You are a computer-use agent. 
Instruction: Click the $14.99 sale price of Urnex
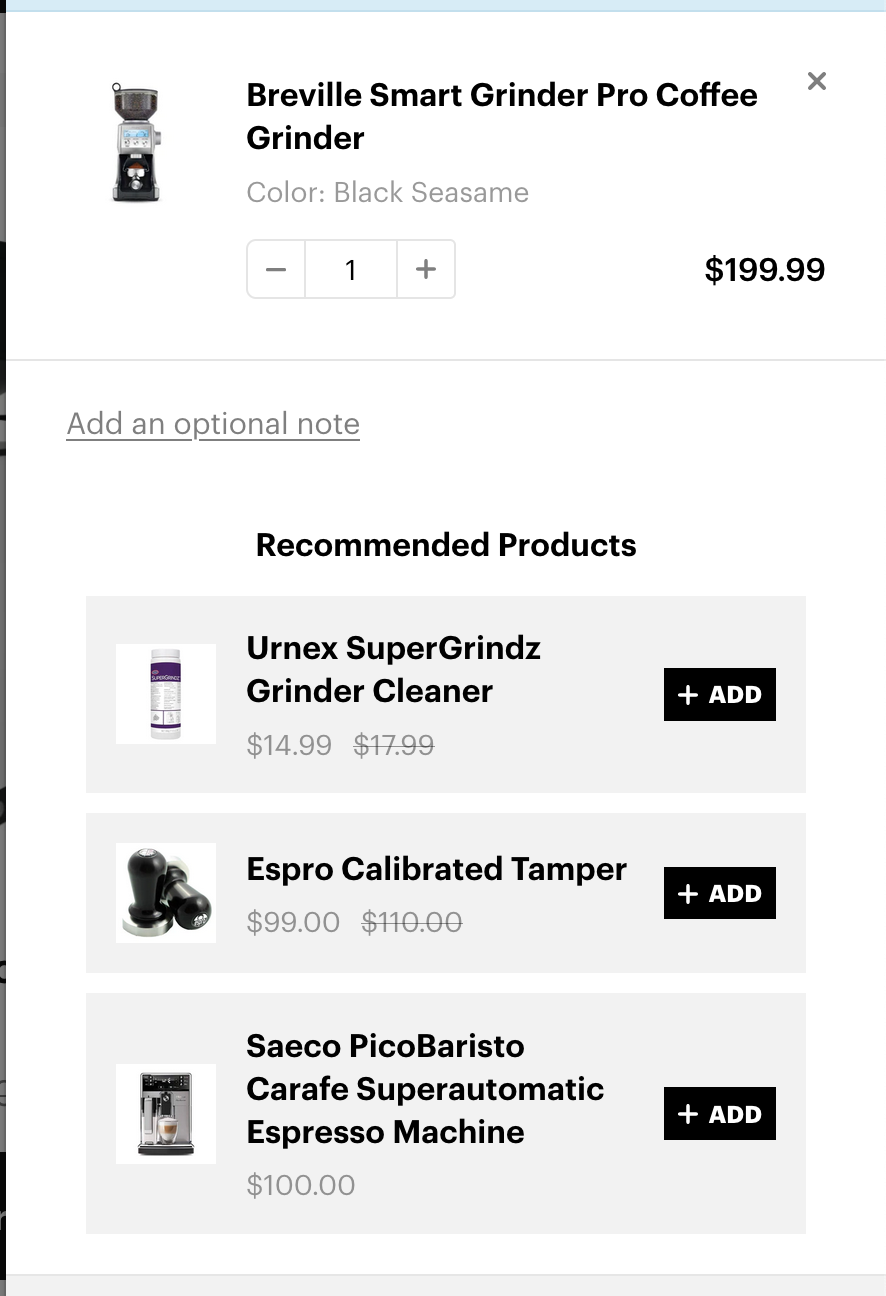[289, 745]
